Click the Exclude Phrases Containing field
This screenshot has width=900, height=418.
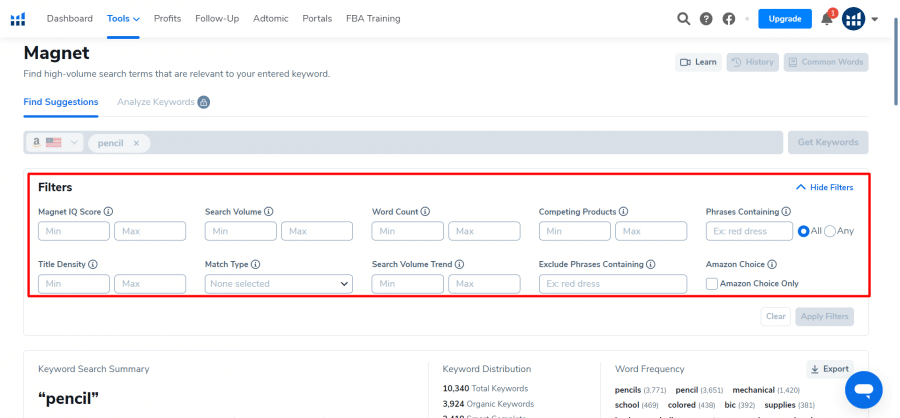tap(613, 284)
